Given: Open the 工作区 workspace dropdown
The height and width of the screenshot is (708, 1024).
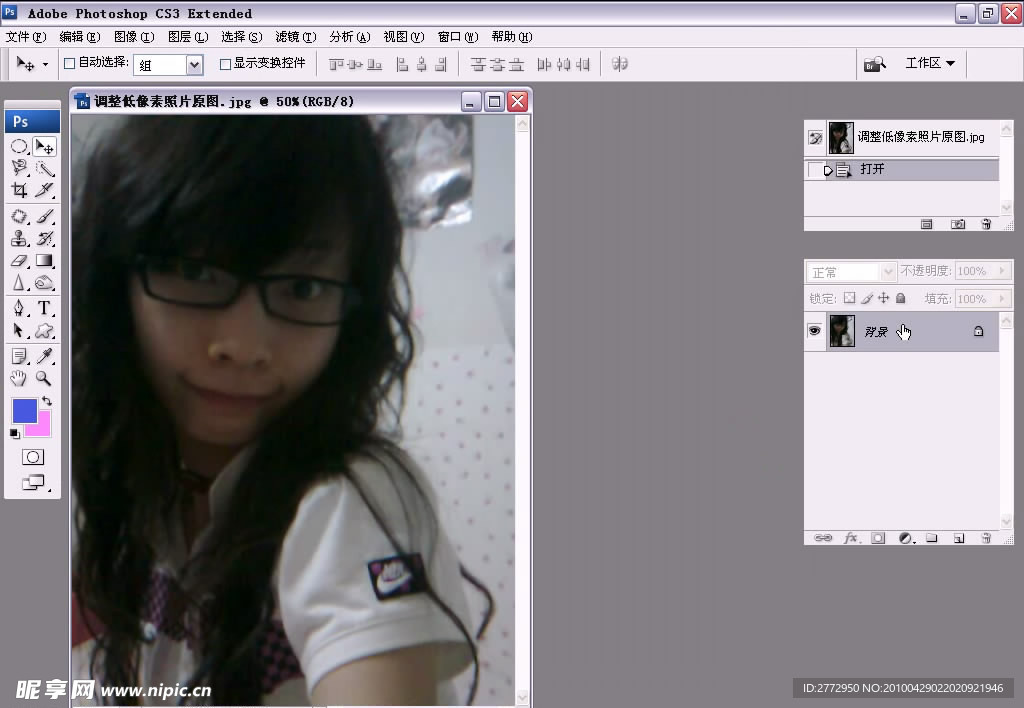Looking at the screenshot, I should 930,63.
